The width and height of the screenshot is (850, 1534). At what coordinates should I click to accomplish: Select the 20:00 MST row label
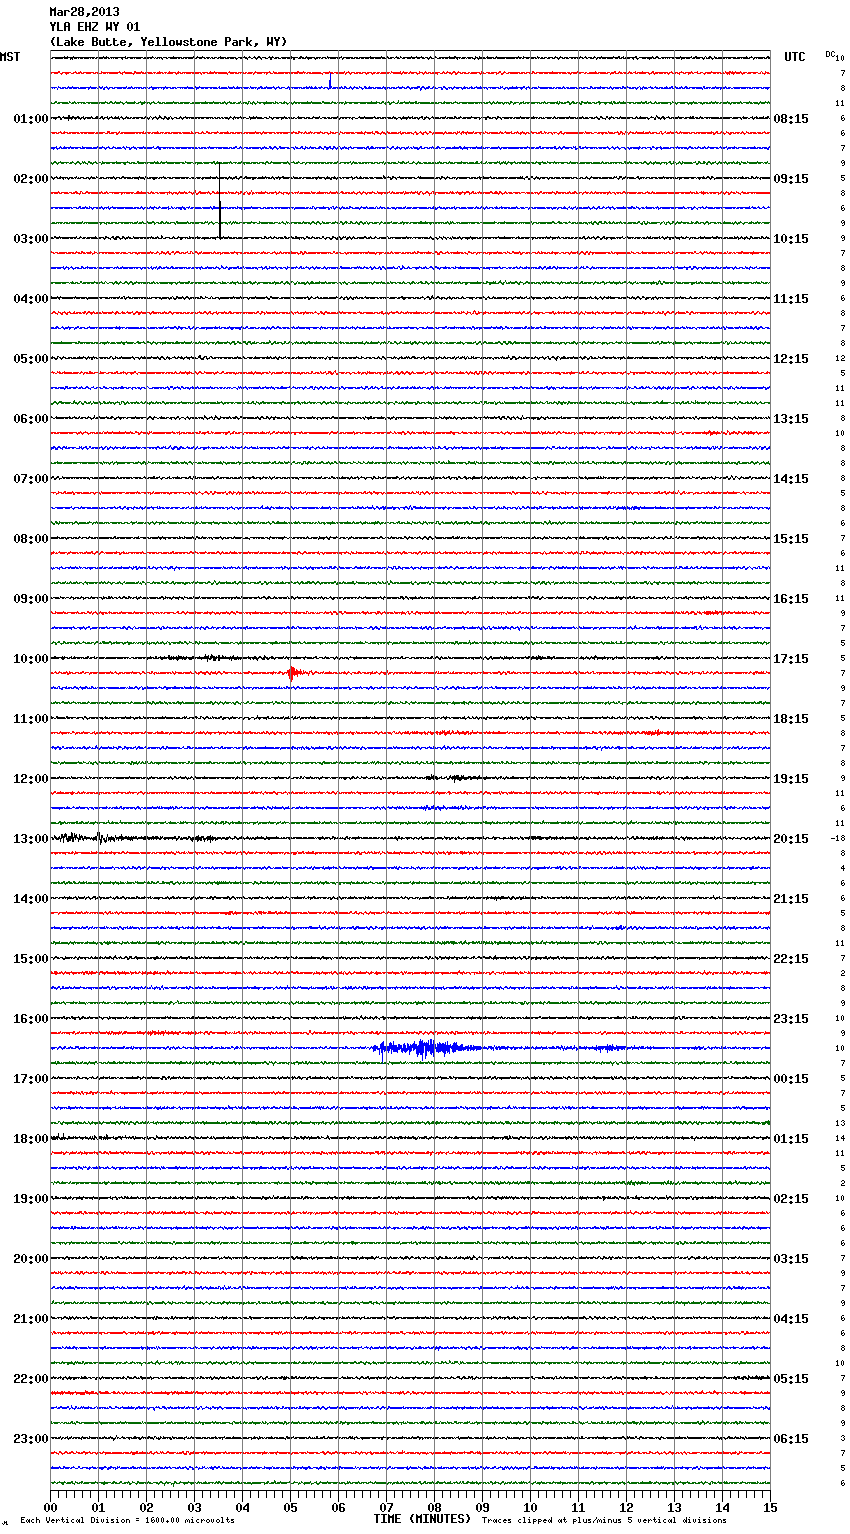[30, 1259]
